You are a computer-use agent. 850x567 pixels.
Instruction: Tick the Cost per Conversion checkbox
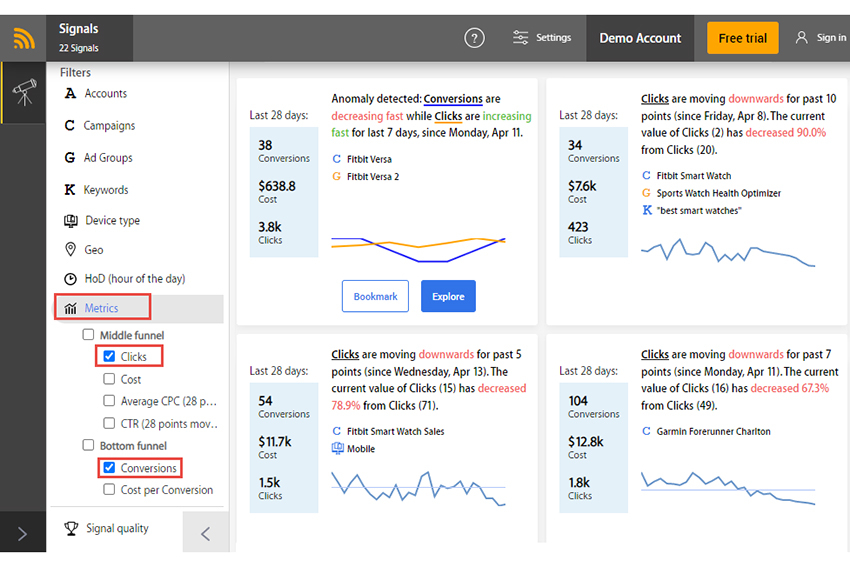click(110, 489)
